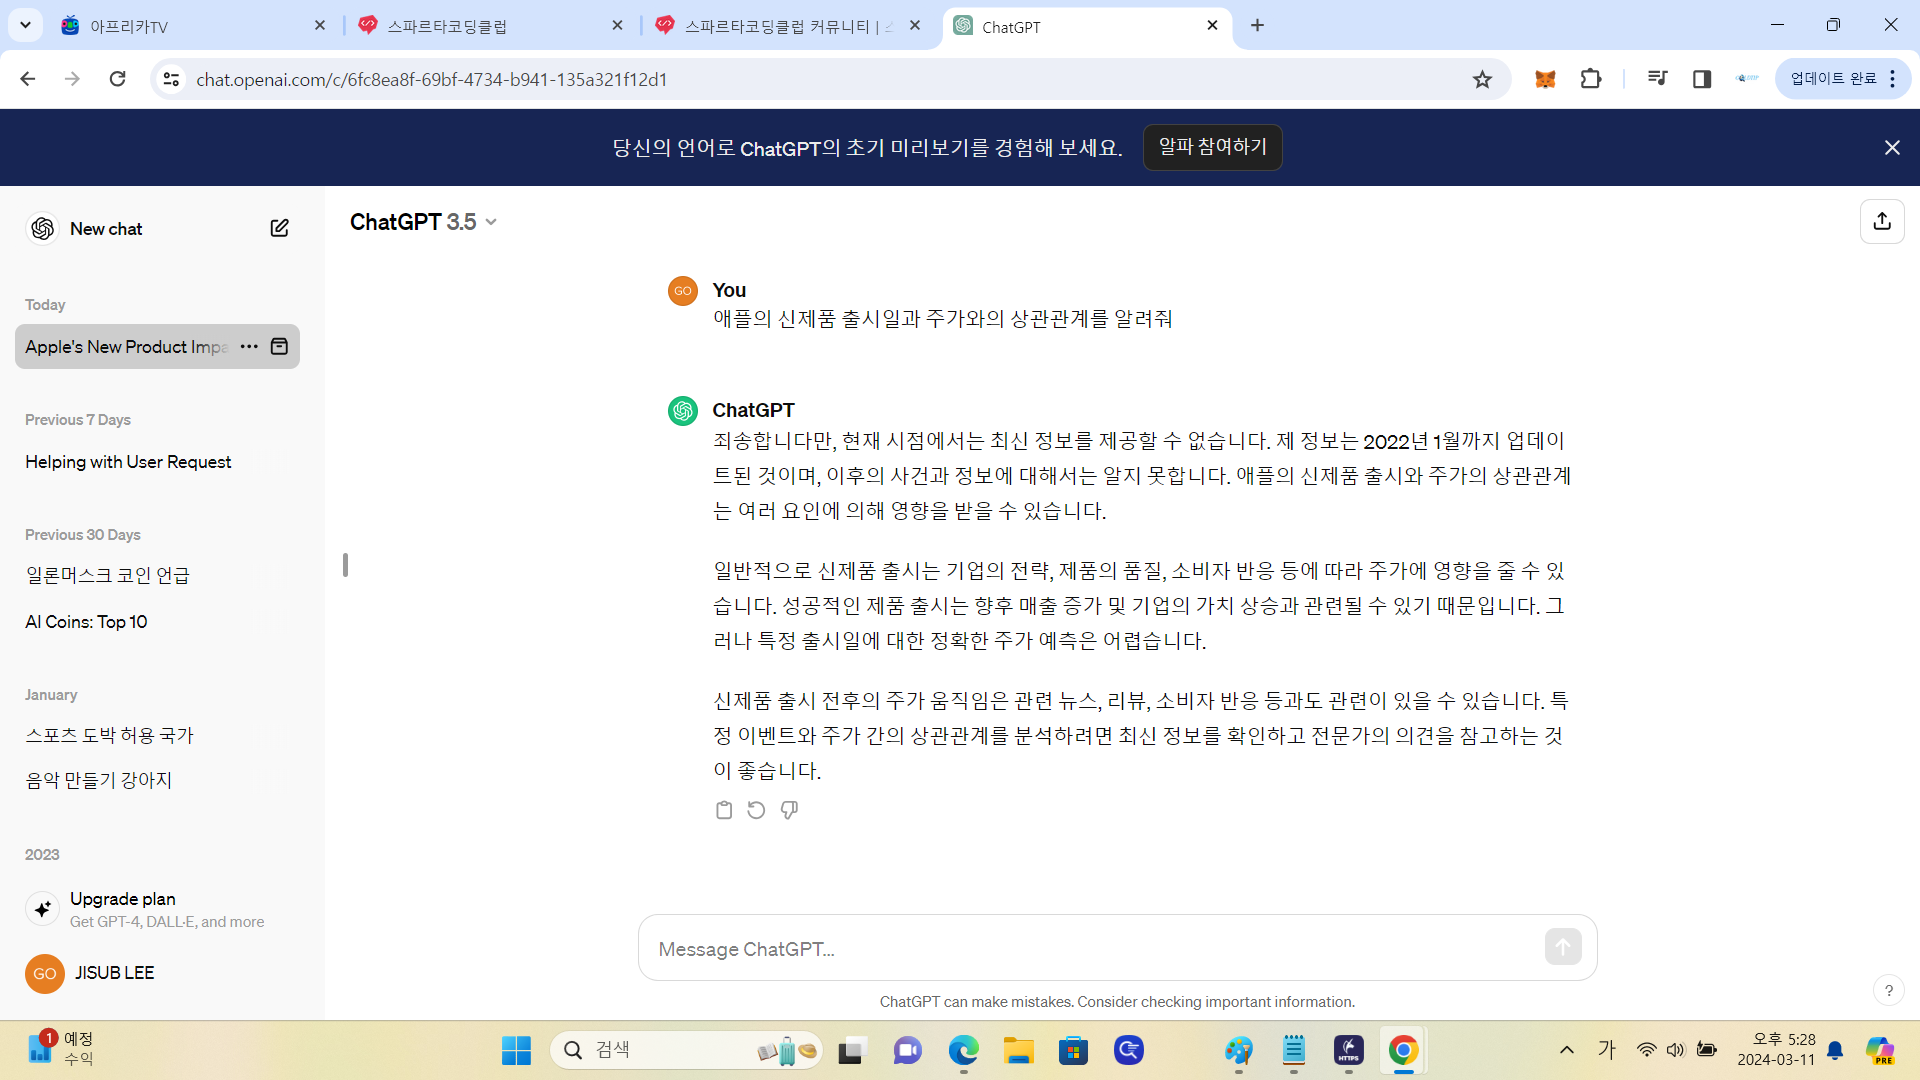Screen dimensions: 1920x1080
Task: Archive the Apple's New Product chat
Action: coord(279,346)
